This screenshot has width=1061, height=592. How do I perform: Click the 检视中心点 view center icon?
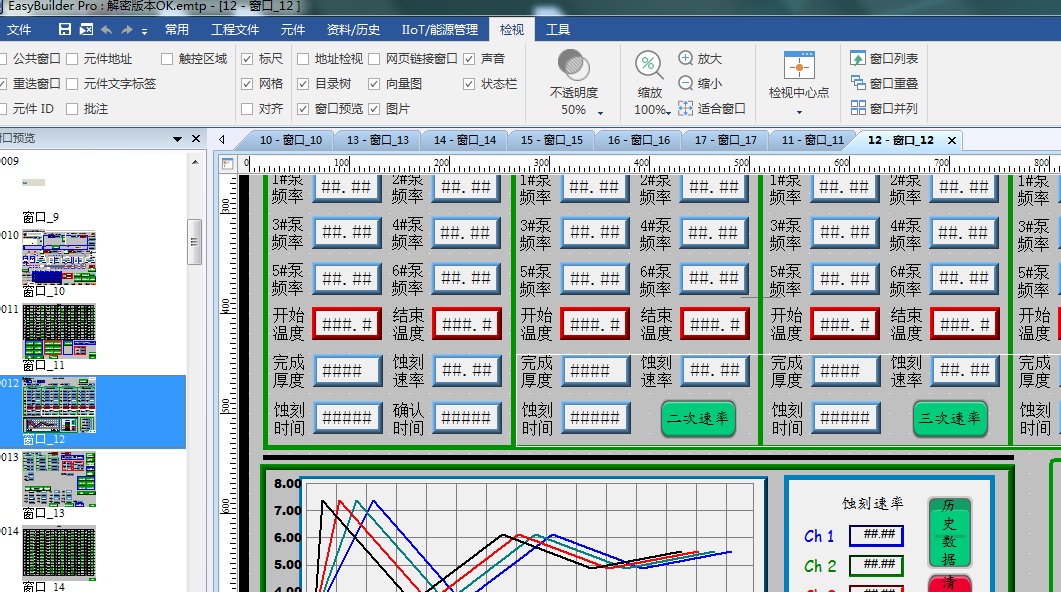pos(798,67)
